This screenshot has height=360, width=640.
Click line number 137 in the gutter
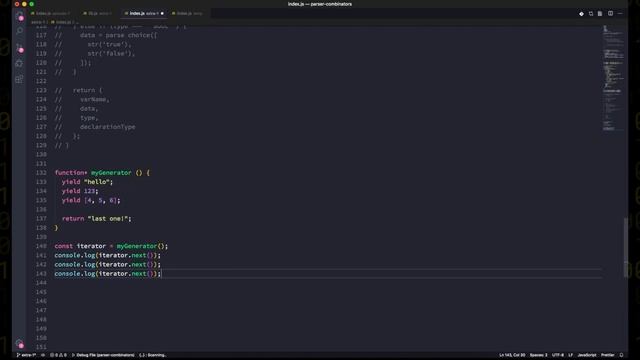click(41, 219)
